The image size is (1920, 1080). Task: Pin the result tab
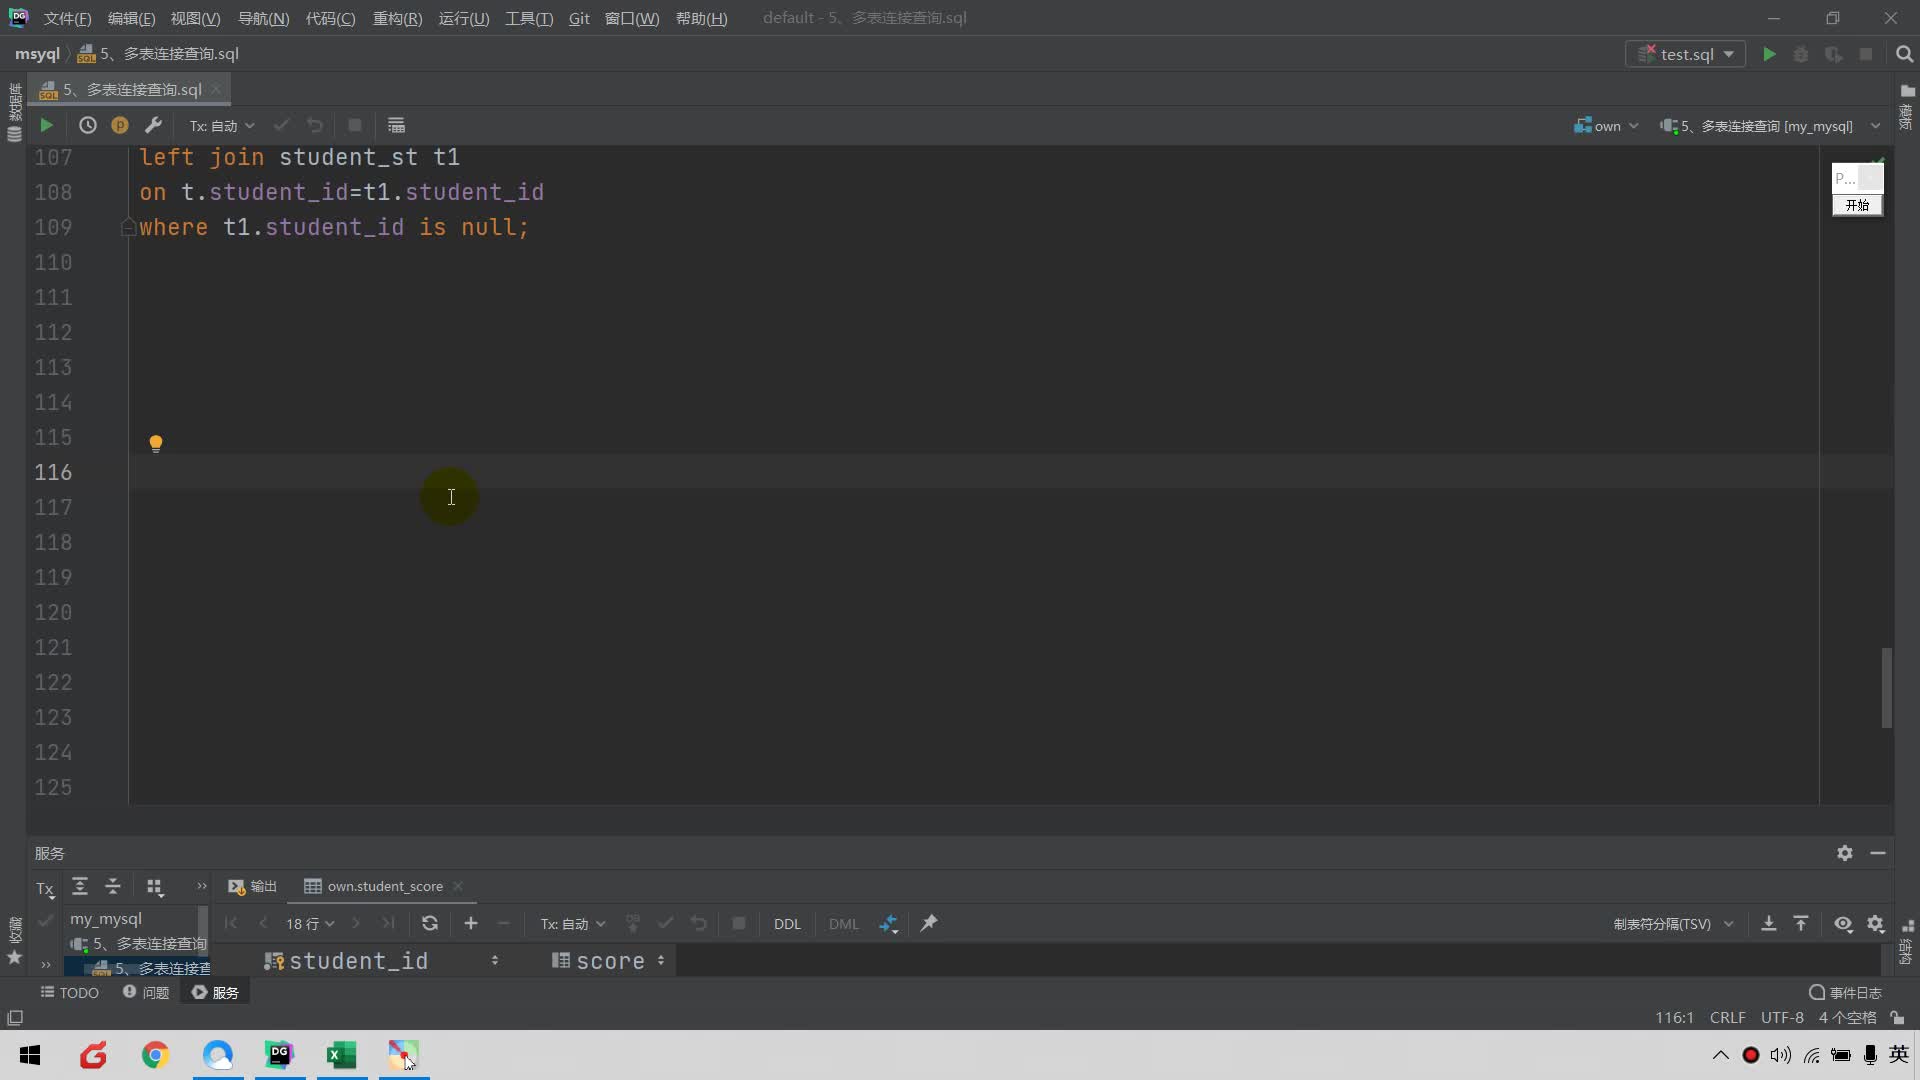(929, 923)
